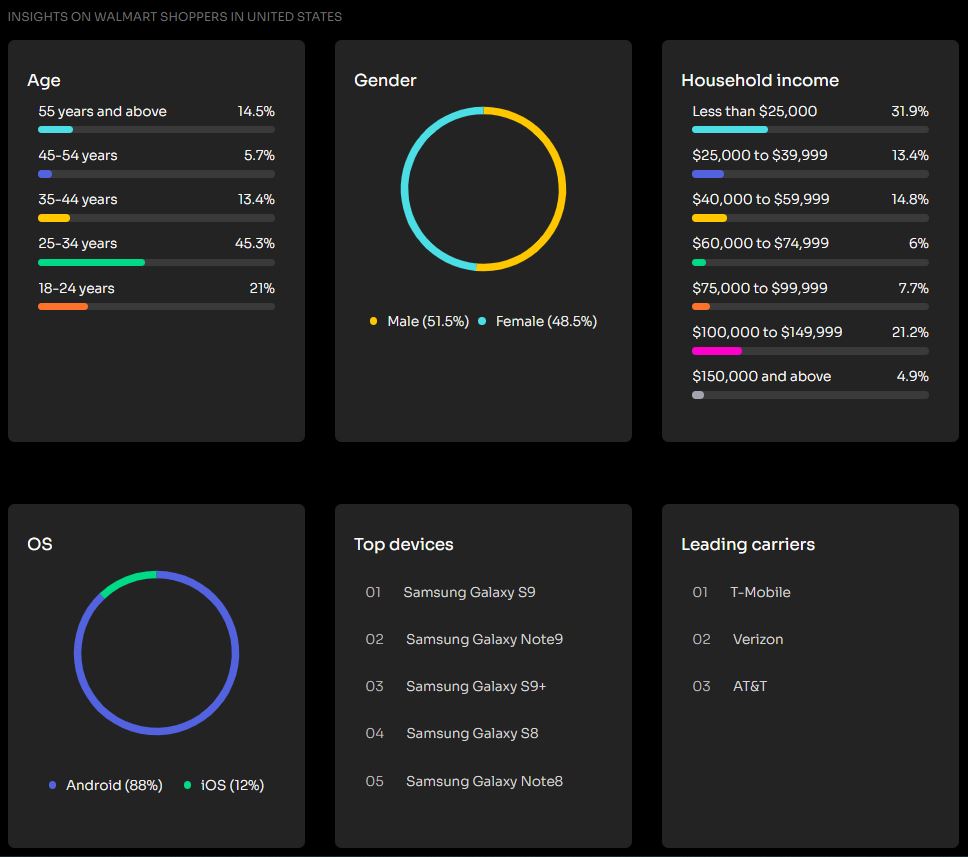
Task: Click the blue Android legend dot
Action: pos(52,785)
